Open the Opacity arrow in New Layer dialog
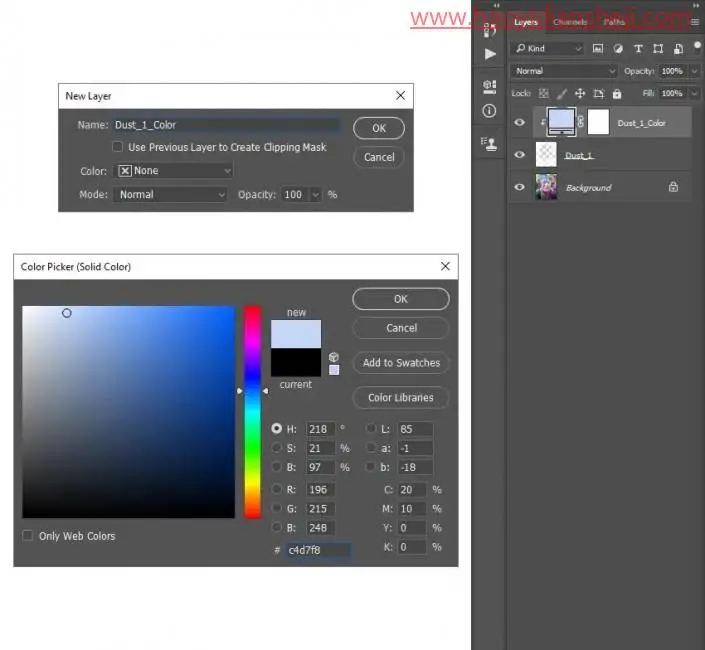This screenshot has width=705, height=650. [316, 195]
